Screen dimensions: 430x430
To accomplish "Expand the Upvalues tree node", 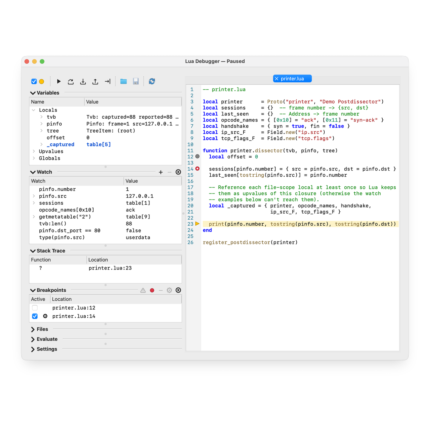I will (x=34, y=151).
